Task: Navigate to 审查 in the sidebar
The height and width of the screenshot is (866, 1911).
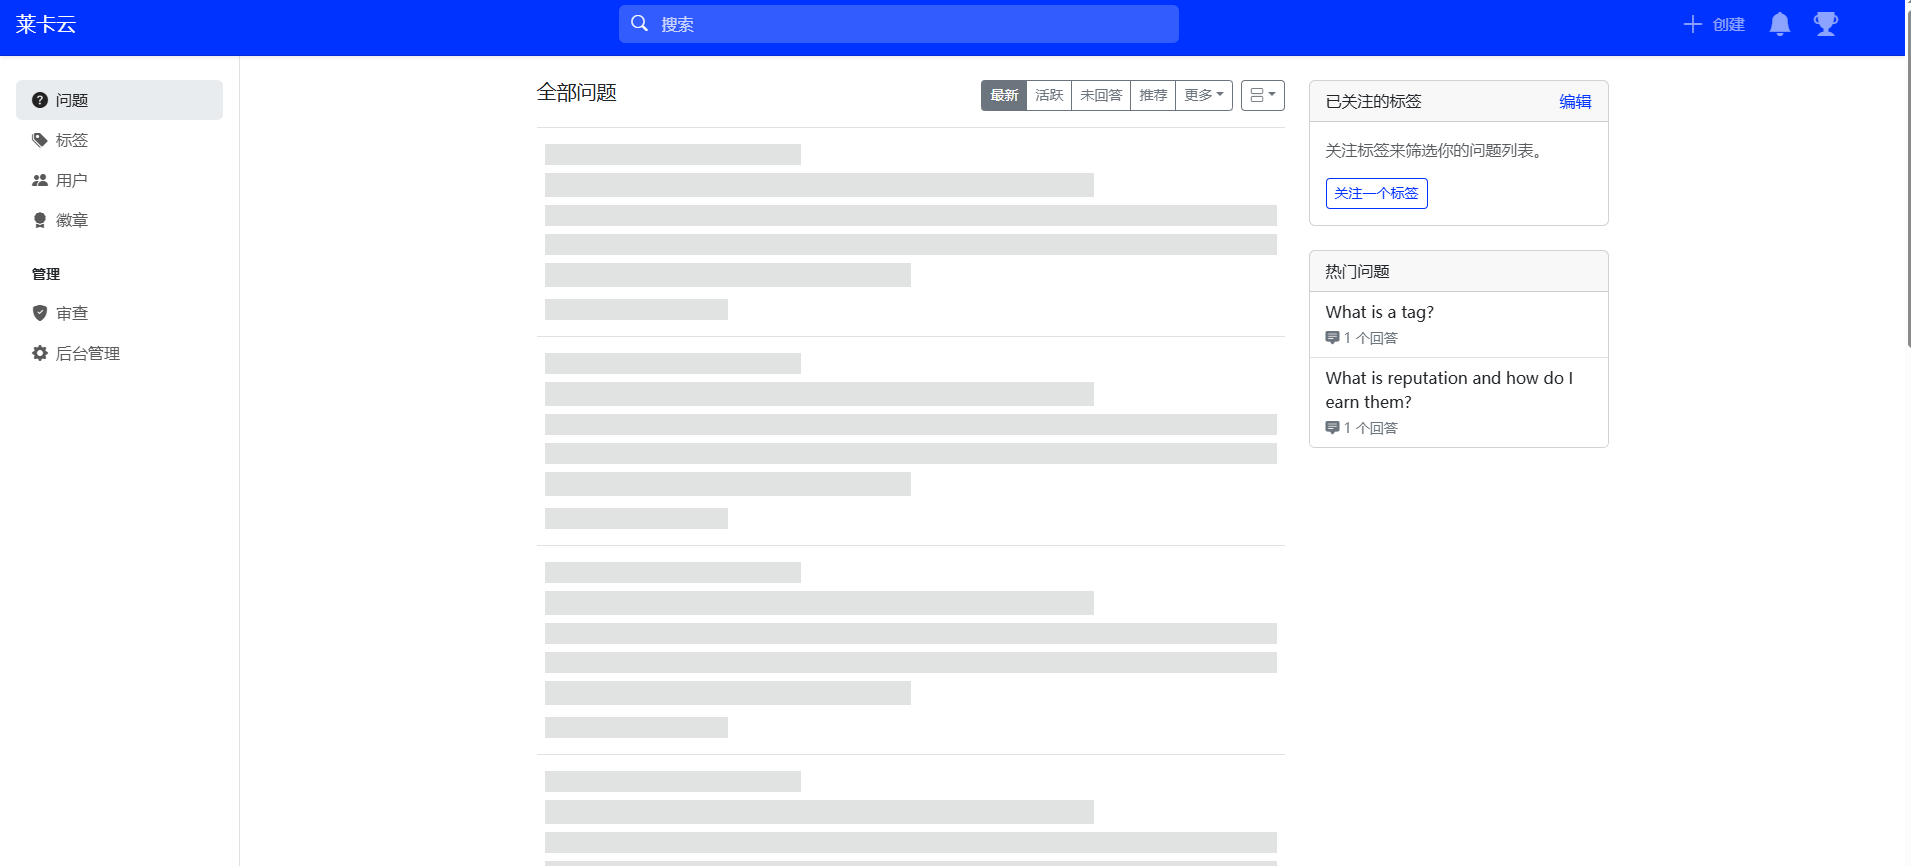Action: pyautogui.click(x=119, y=313)
